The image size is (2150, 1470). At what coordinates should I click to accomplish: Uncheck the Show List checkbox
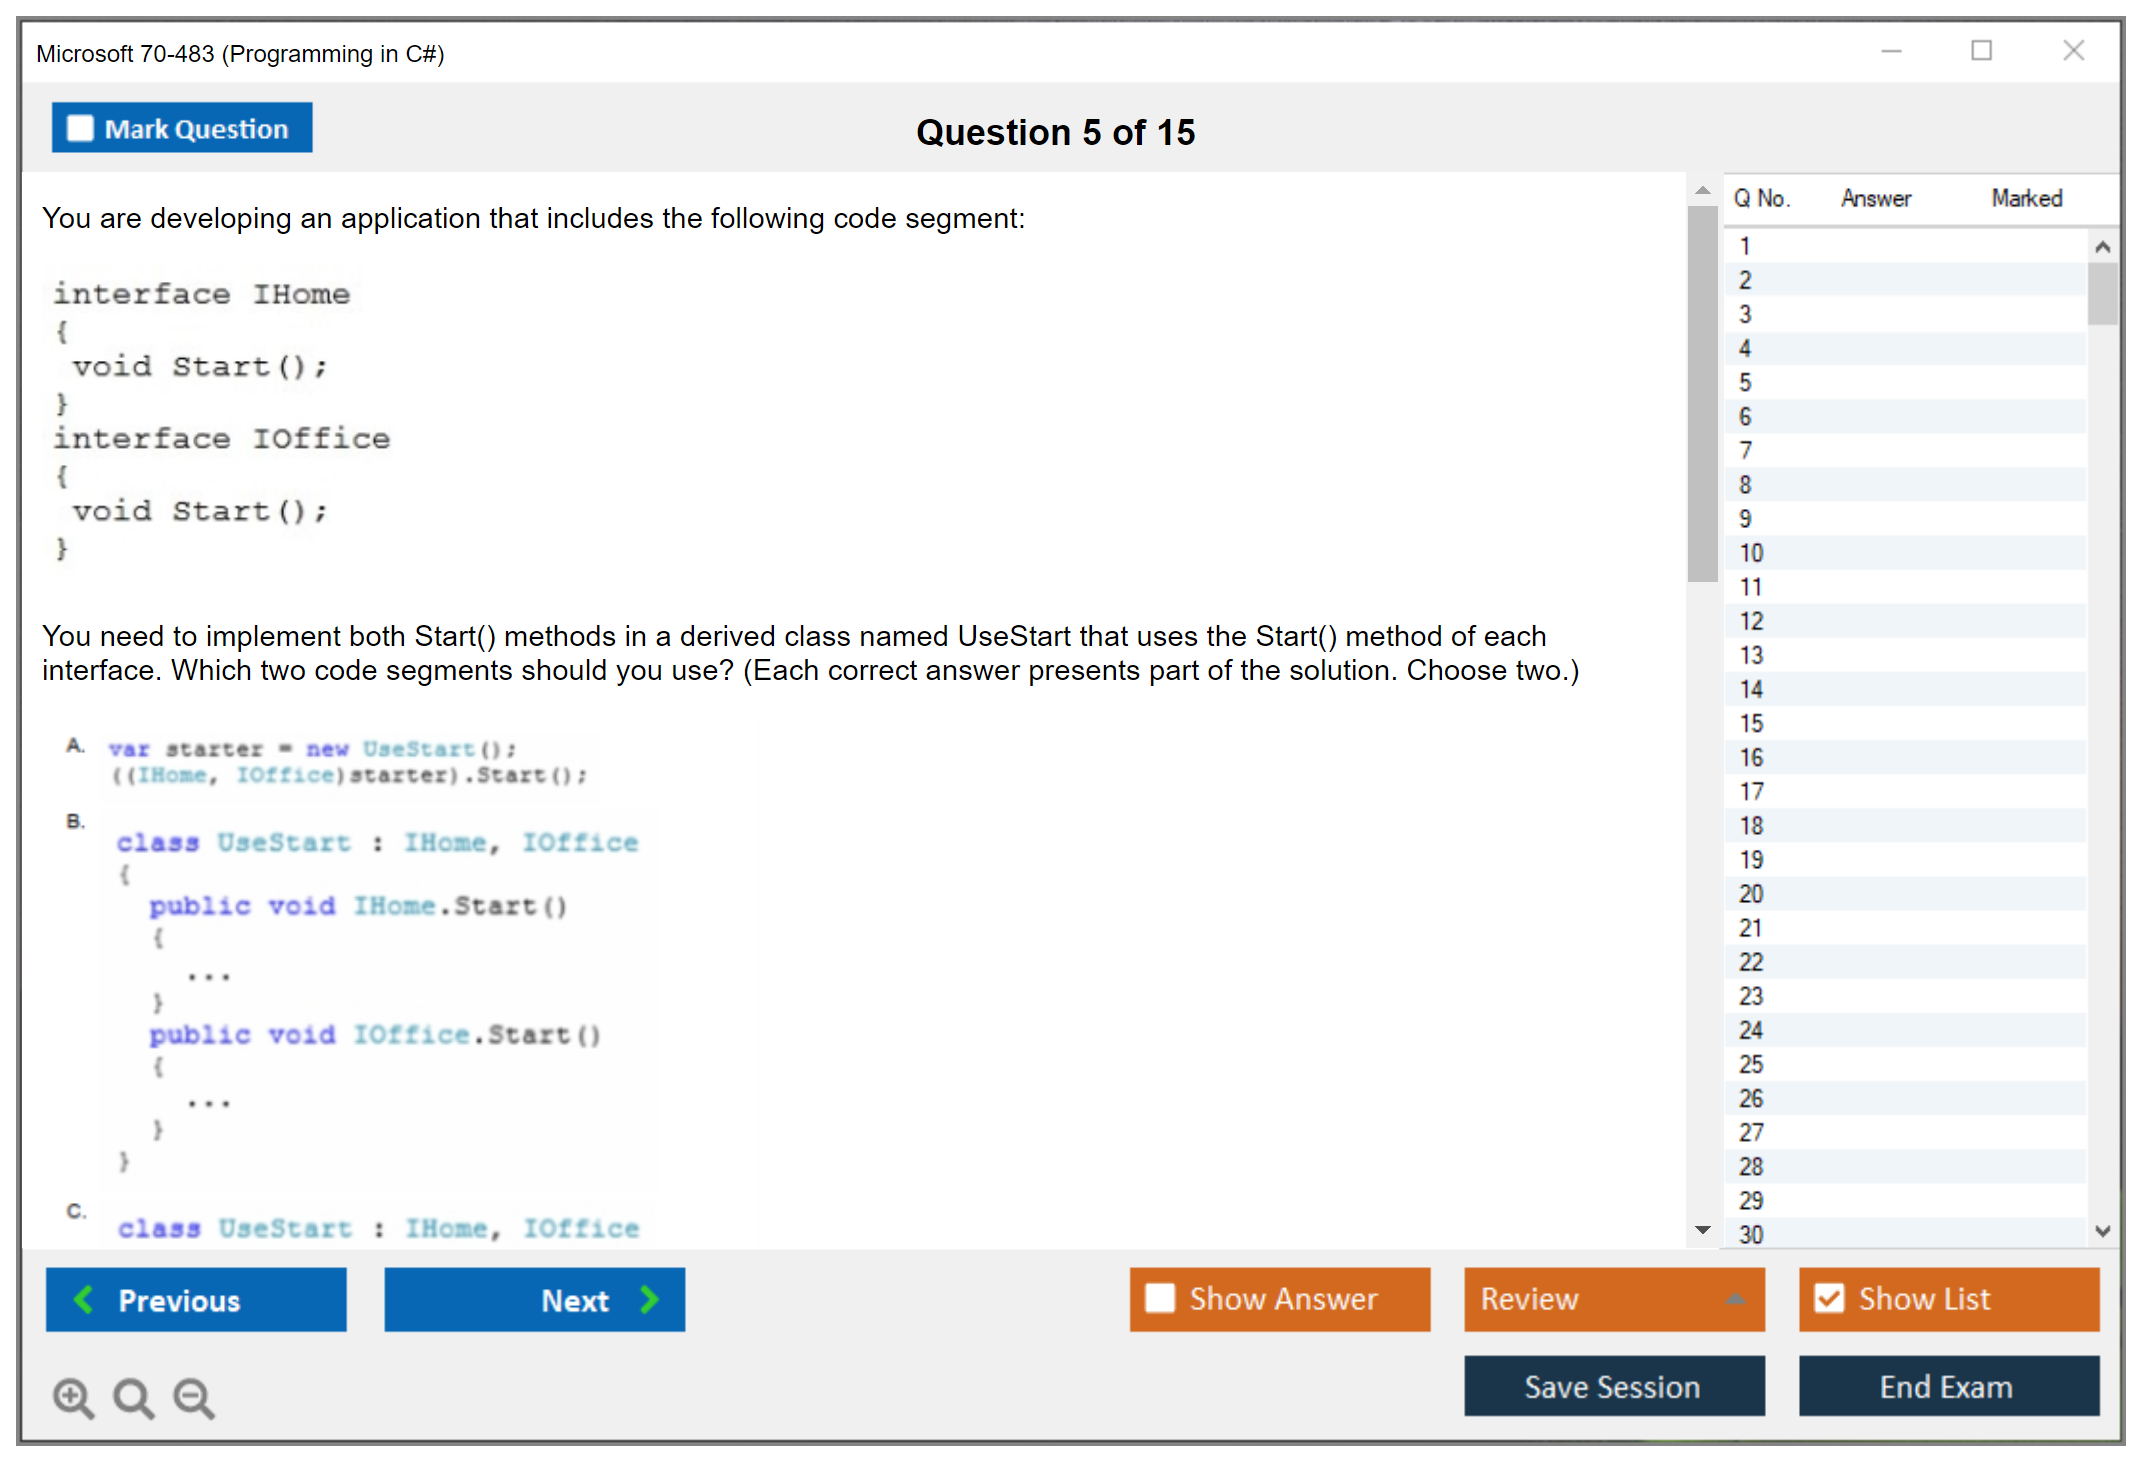coord(1829,1298)
